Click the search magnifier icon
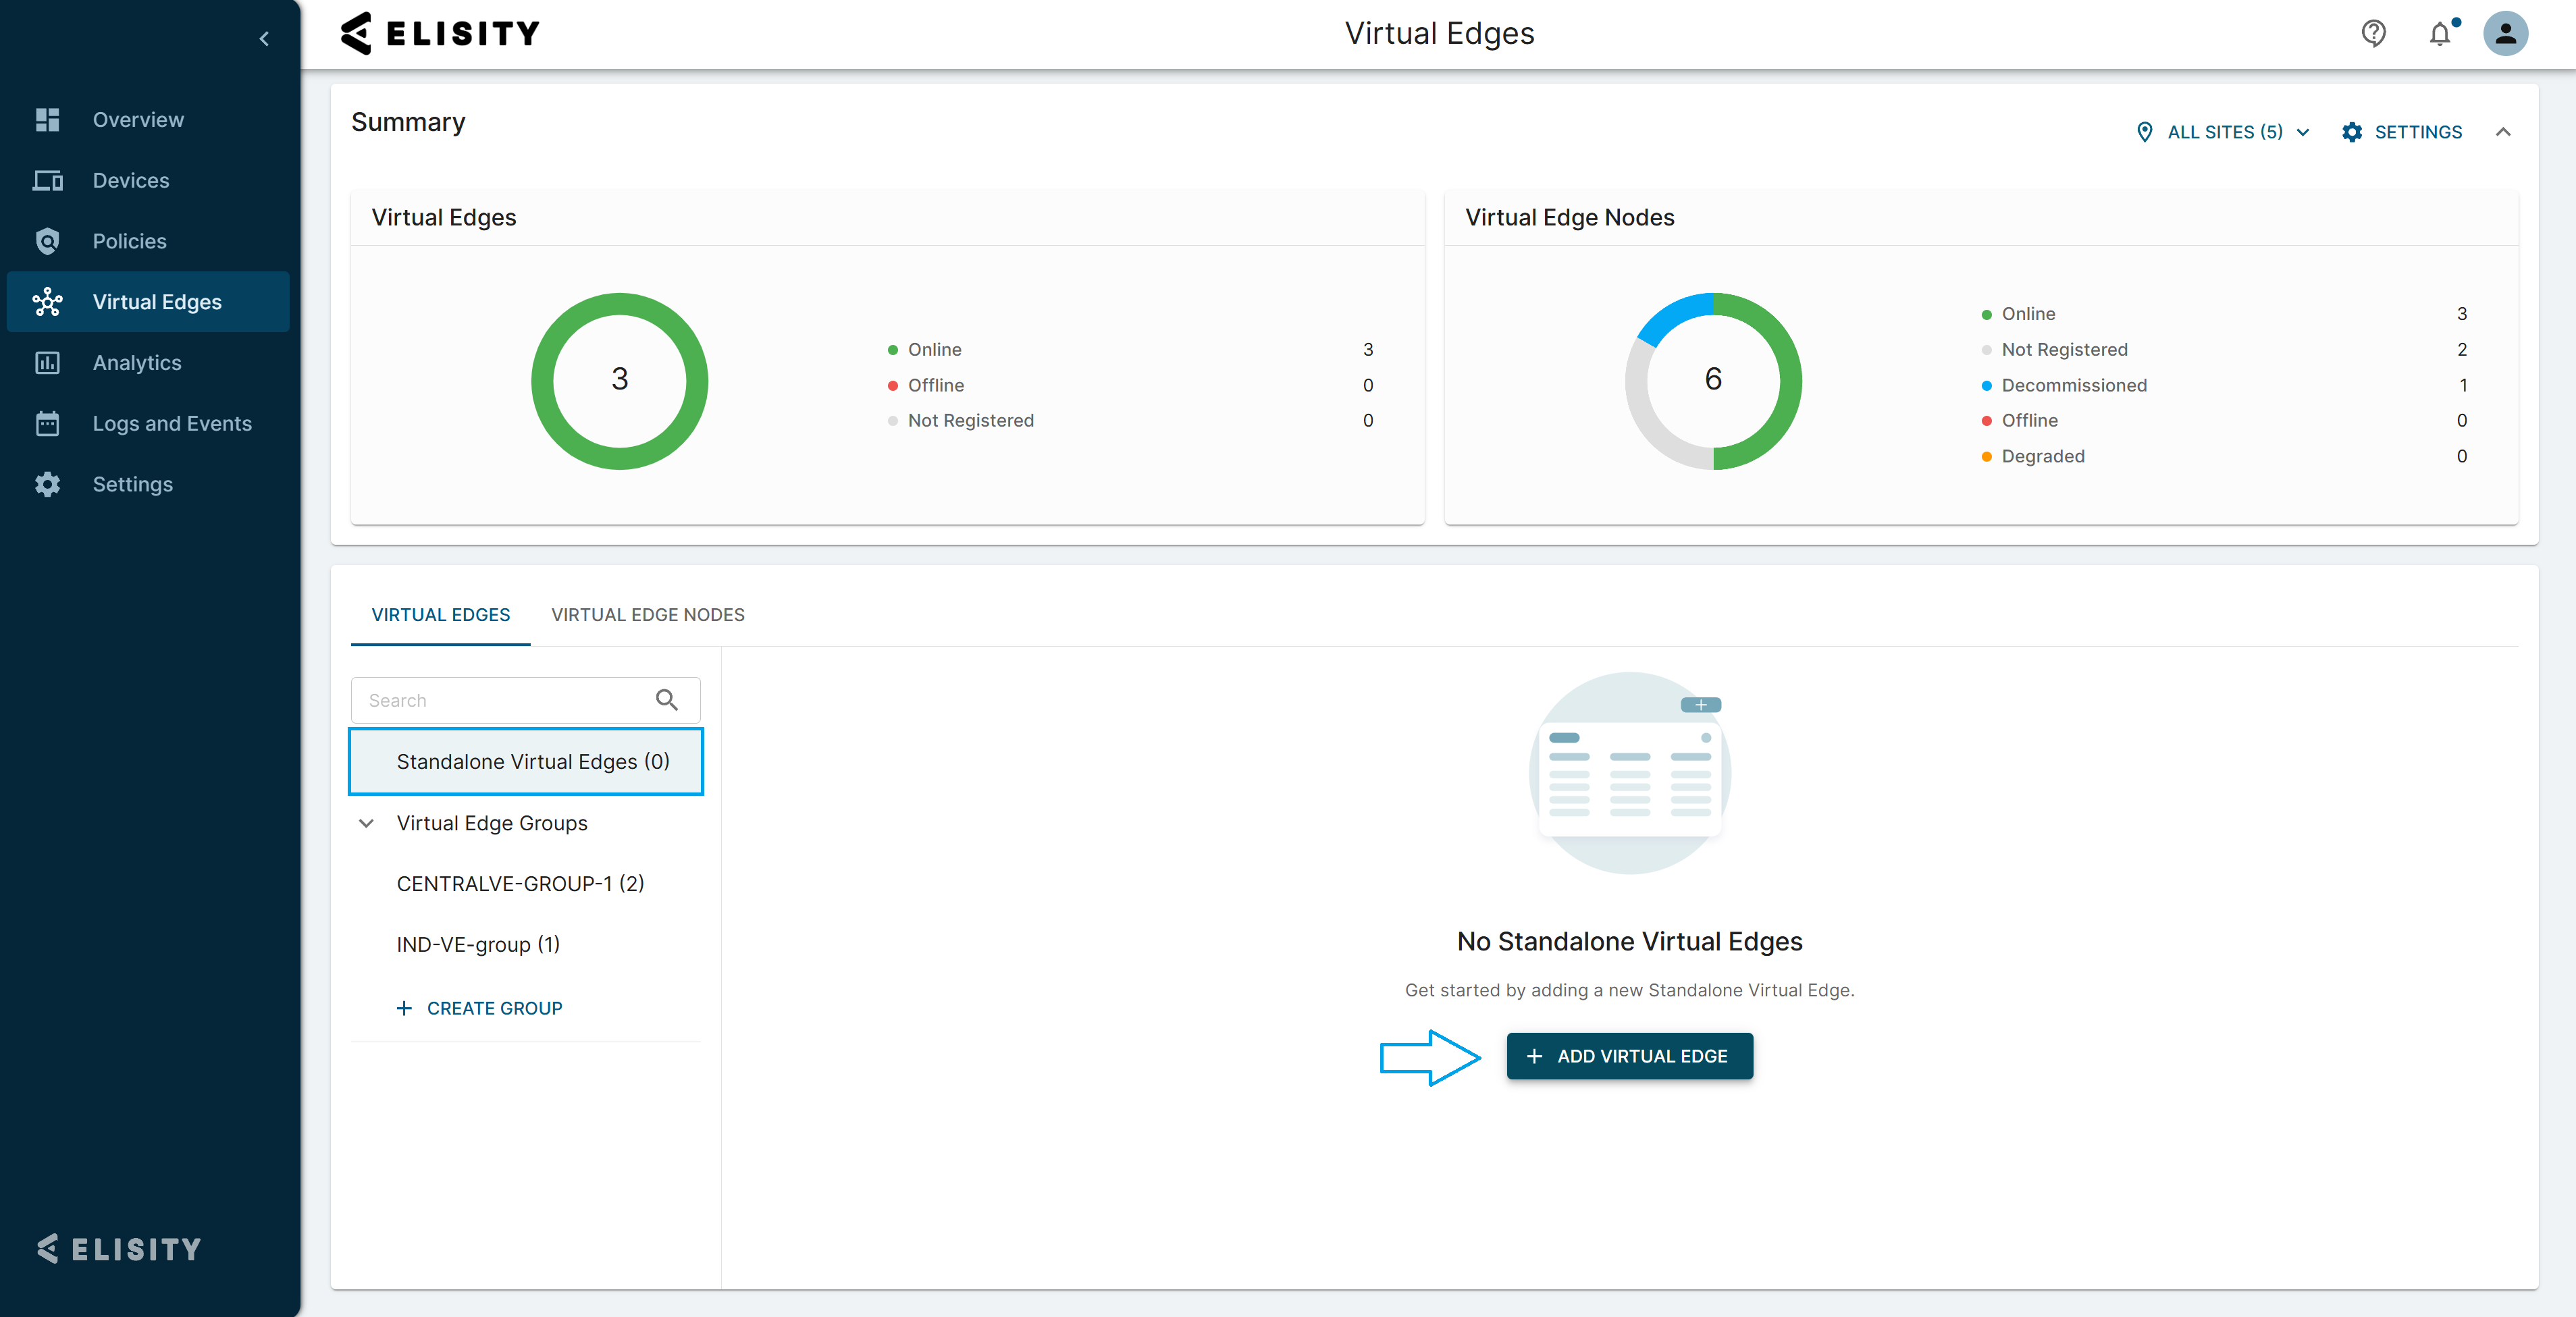This screenshot has width=2576, height=1317. click(666, 700)
